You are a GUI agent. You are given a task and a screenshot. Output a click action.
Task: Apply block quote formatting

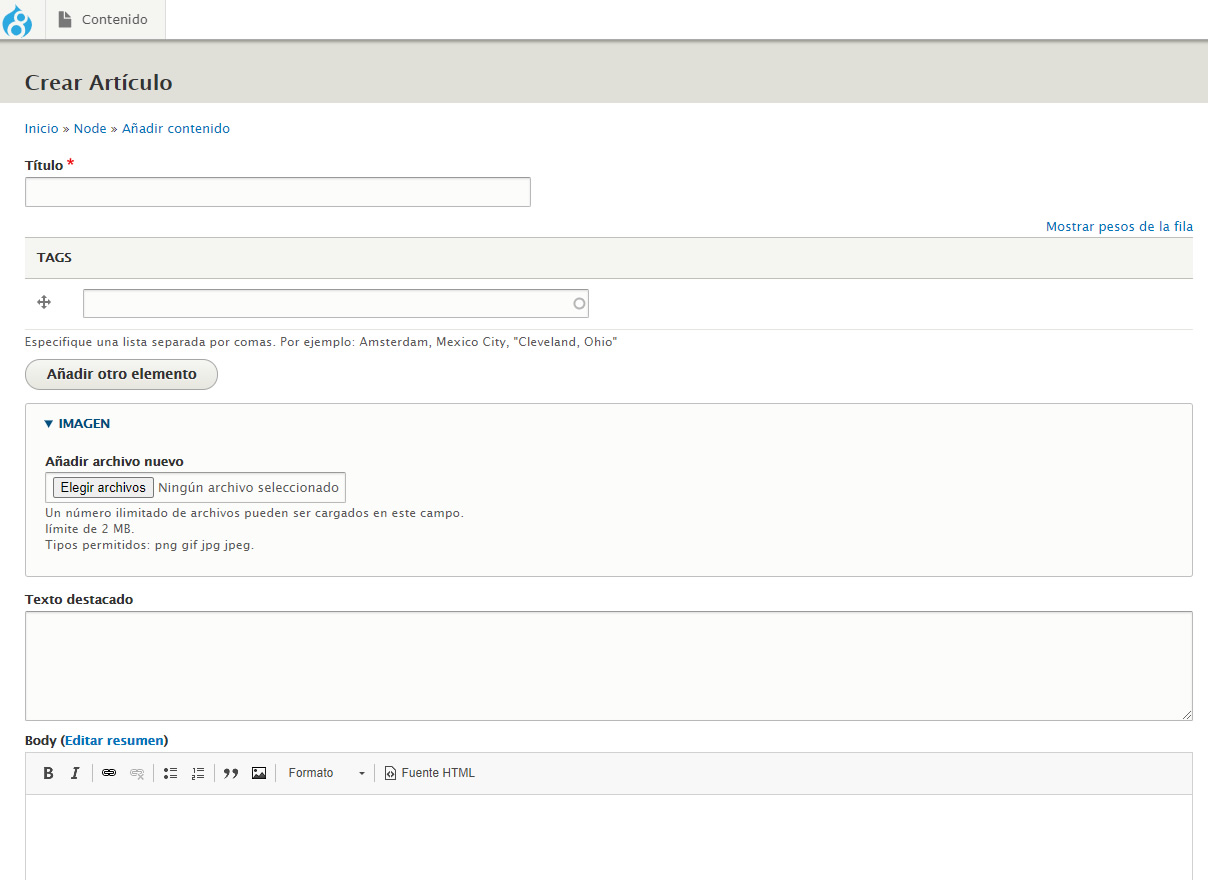(231, 773)
